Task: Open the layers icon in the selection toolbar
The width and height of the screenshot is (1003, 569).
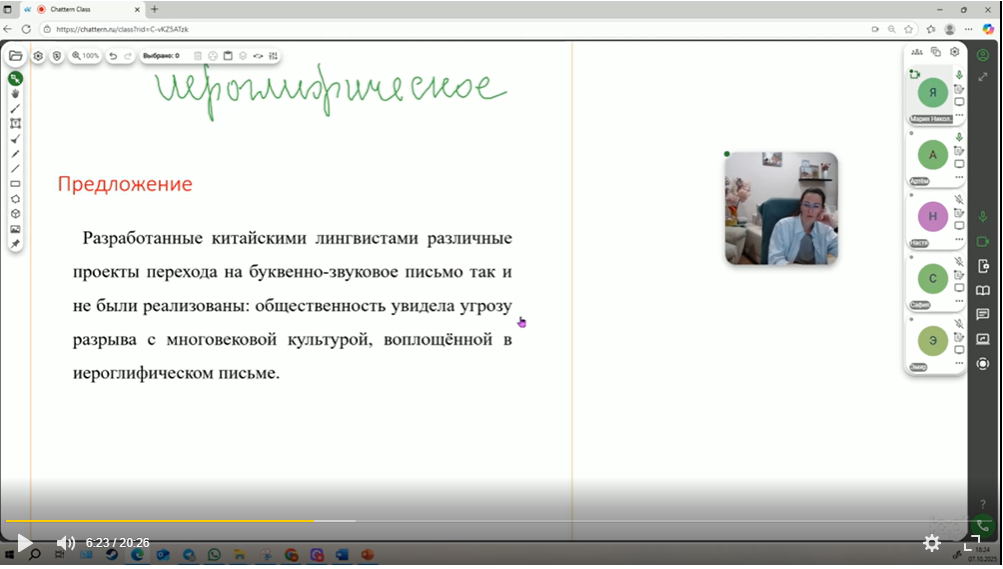Action: tap(243, 56)
